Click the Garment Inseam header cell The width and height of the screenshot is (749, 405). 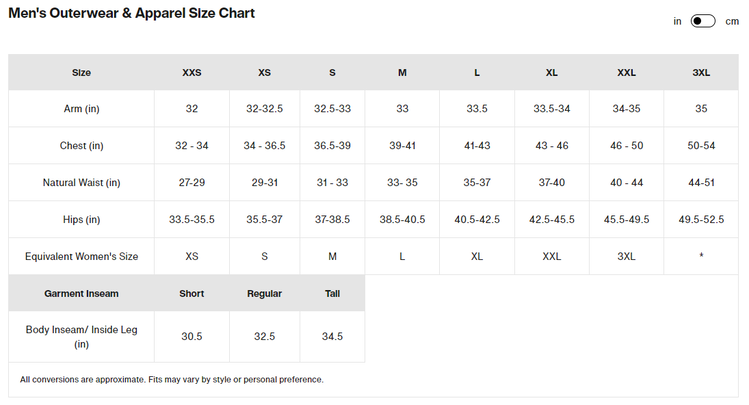point(81,293)
